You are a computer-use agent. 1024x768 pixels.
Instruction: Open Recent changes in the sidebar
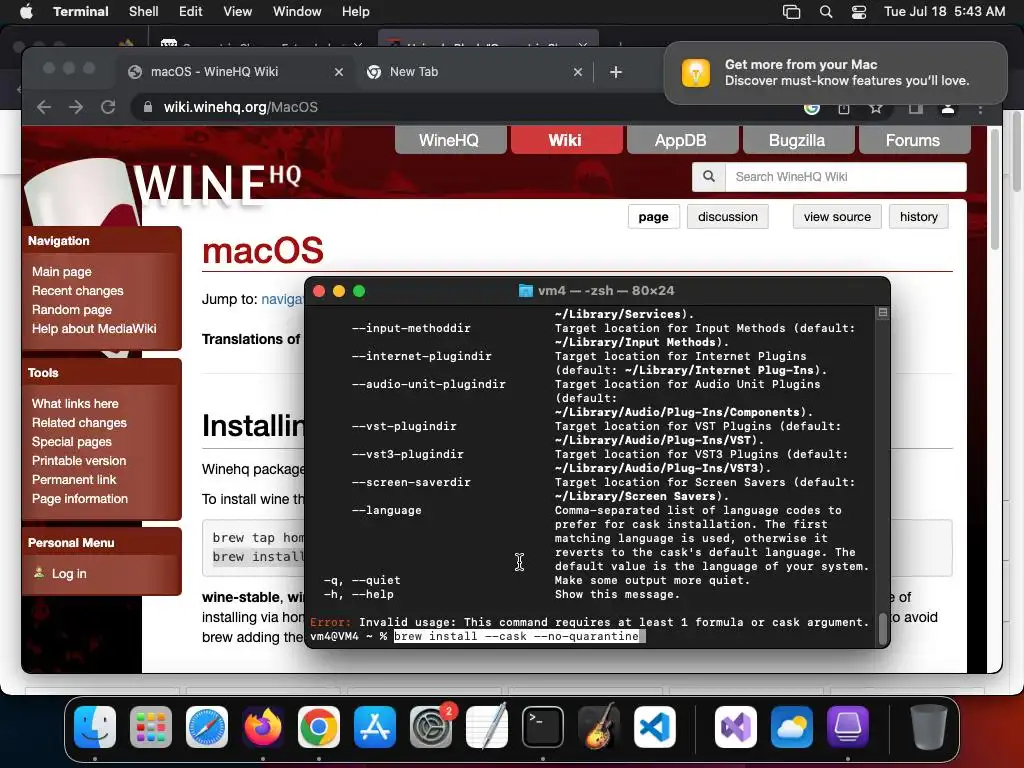pyautogui.click(x=78, y=291)
